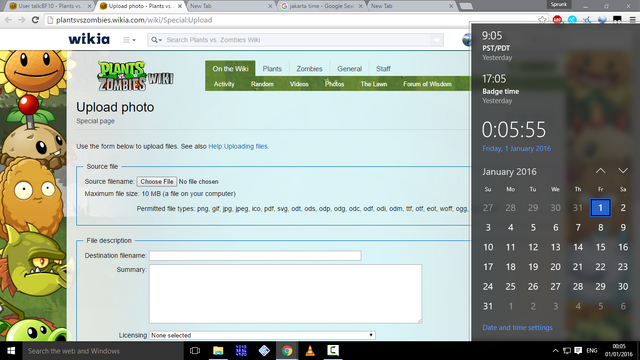Go to the Wikia home logo
The image size is (640, 360).
[89, 40]
